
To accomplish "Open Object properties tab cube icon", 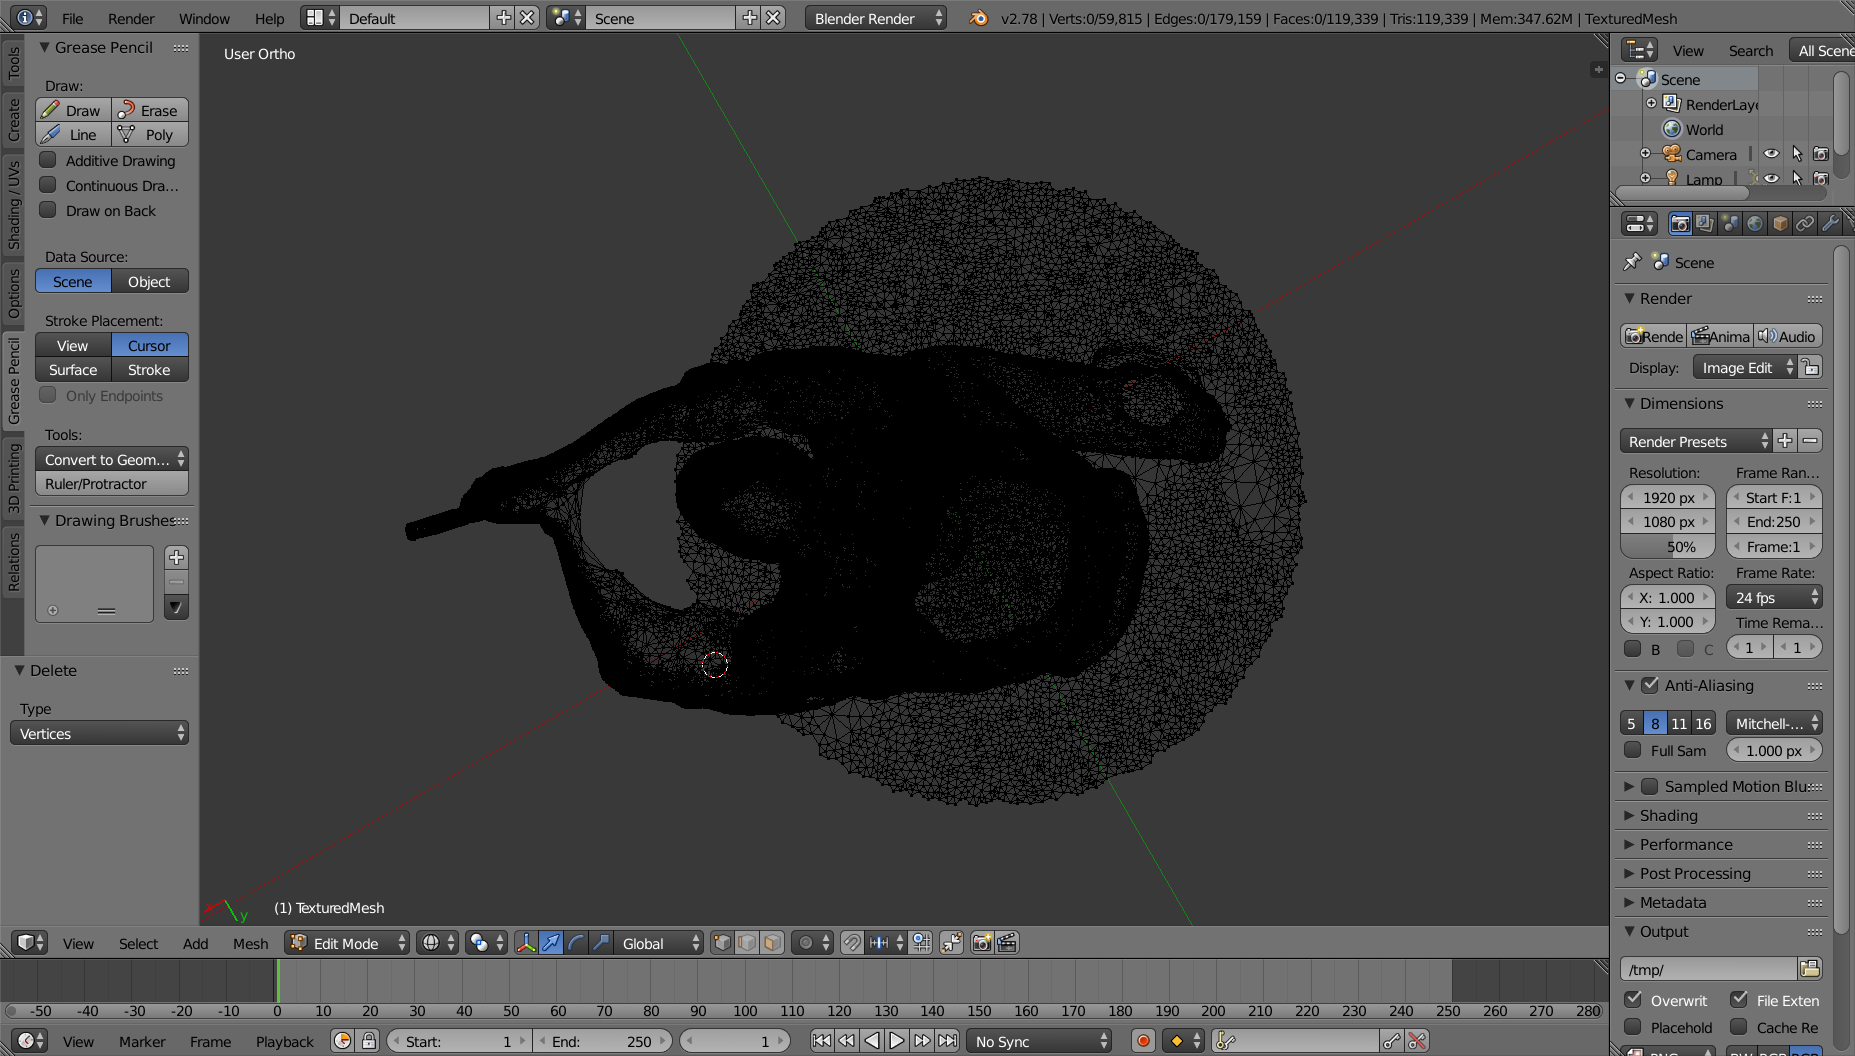I will tap(1780, 224).
